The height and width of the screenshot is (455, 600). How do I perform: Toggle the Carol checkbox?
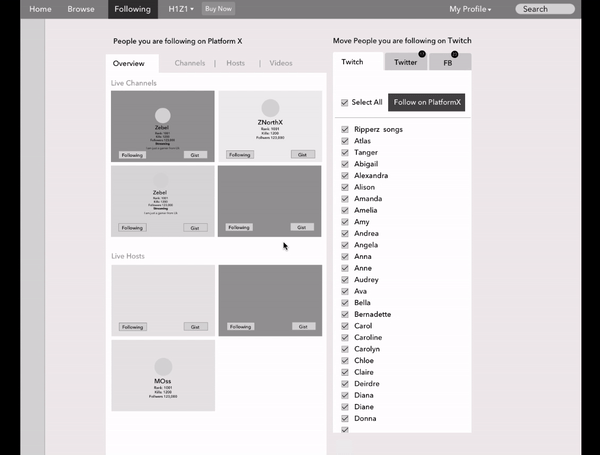coord(345,326)
